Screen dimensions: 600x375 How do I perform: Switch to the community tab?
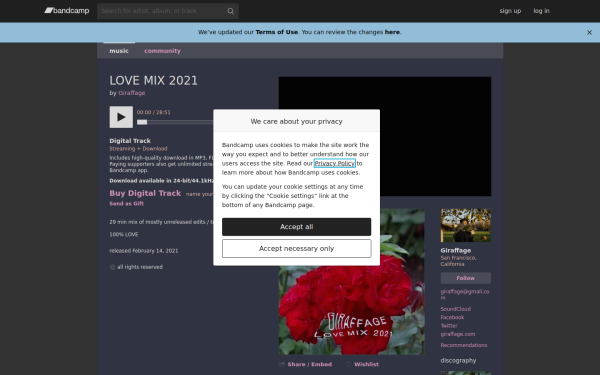click(x=162, y=51)
